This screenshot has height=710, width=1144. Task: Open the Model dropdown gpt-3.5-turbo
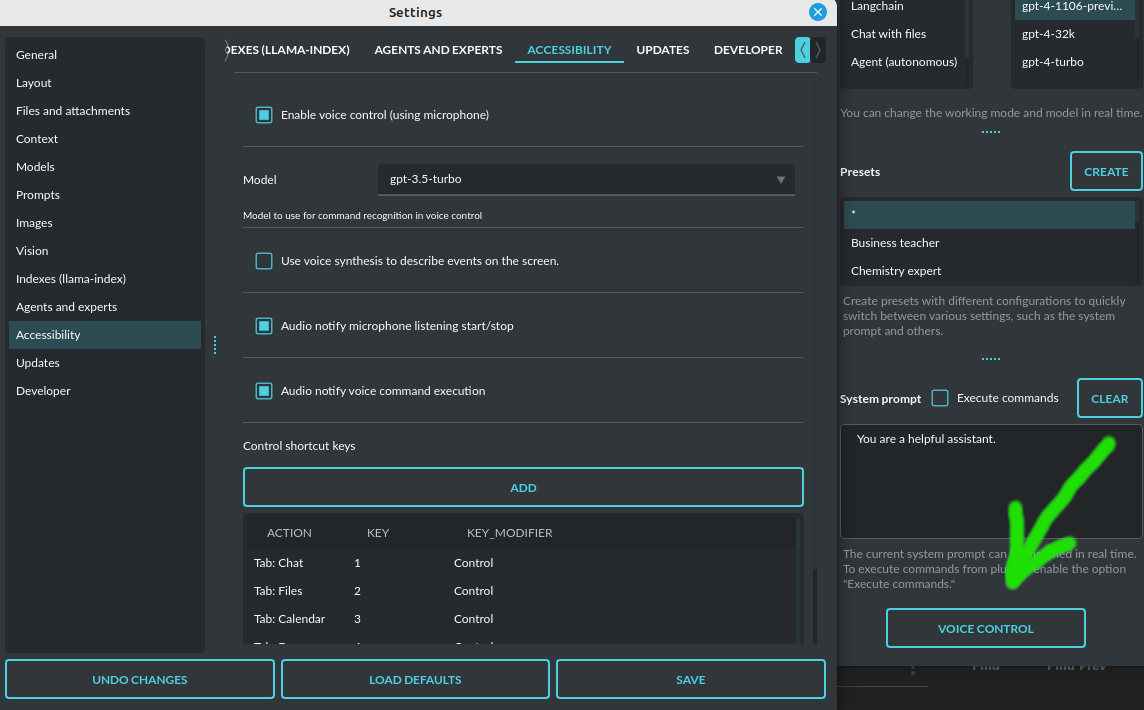585,179
